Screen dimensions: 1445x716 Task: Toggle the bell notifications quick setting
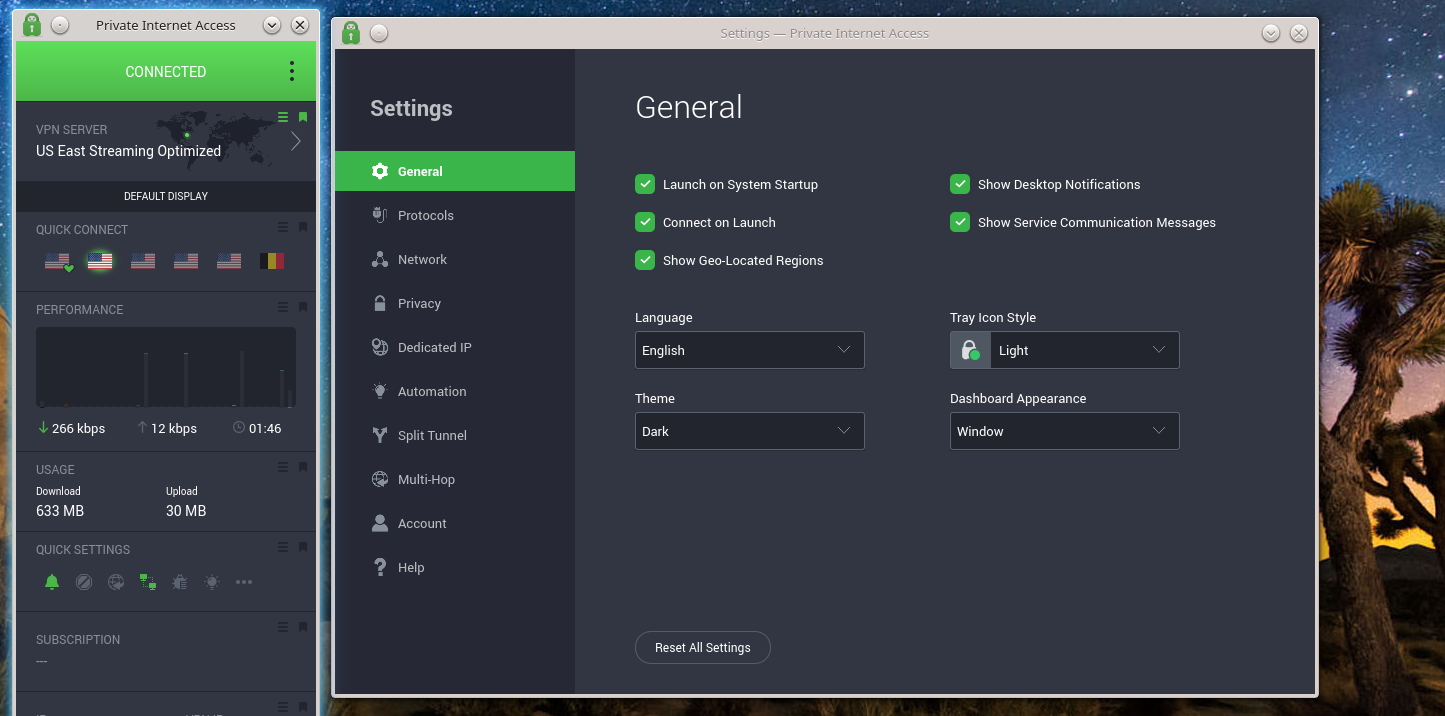(52, 581)
